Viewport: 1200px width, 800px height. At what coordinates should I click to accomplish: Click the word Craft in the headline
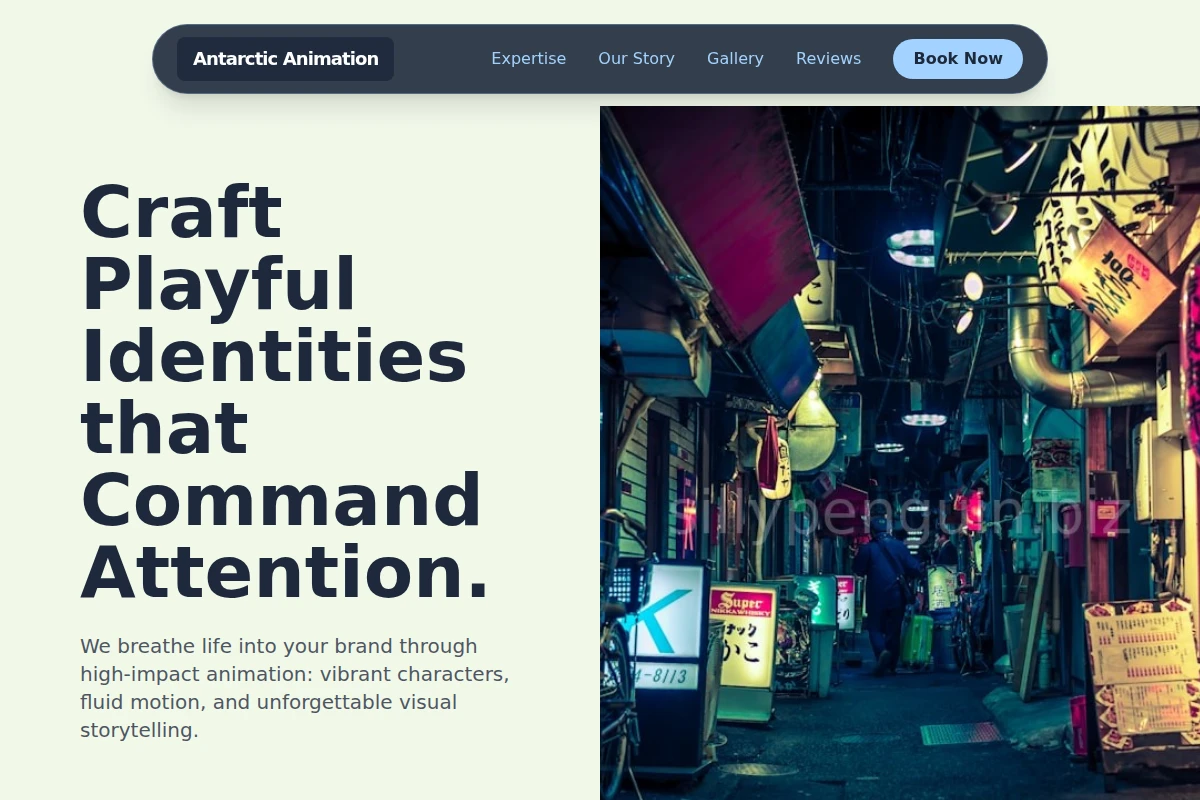[181, 211]
